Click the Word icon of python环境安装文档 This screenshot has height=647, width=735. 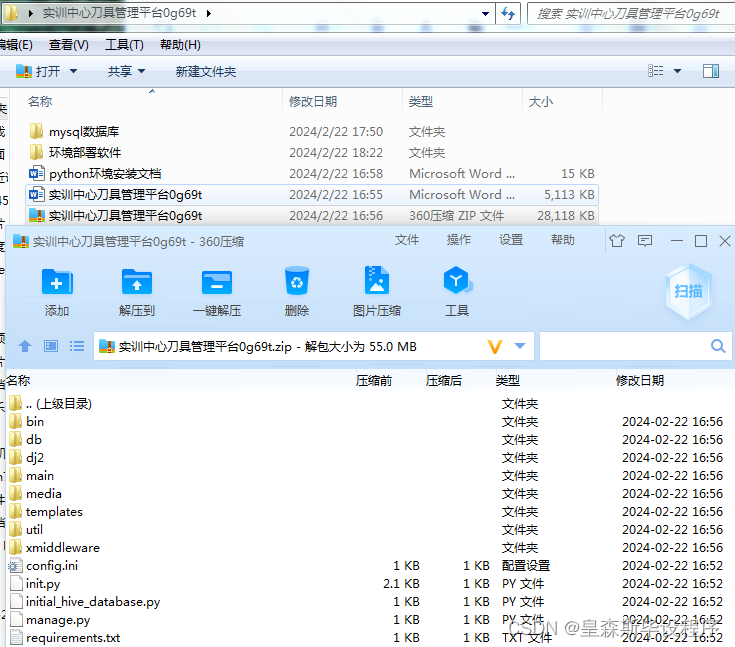36,173
